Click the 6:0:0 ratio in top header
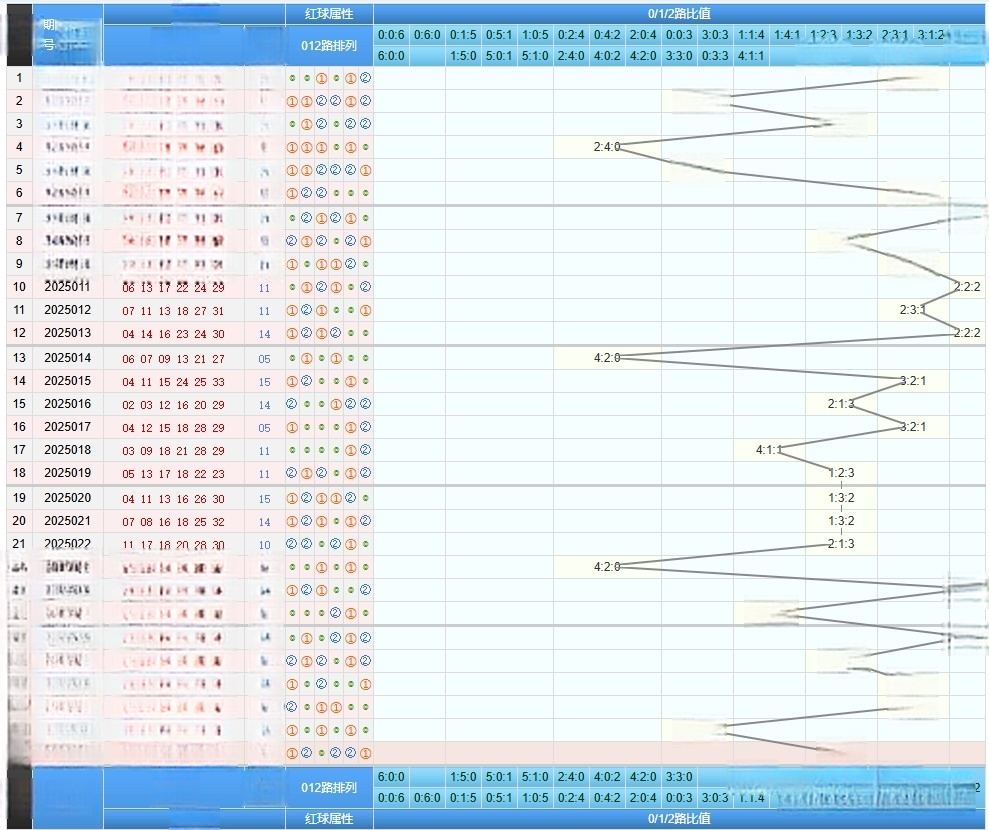Viewport: 989px width, 830px height. [391, 56]
